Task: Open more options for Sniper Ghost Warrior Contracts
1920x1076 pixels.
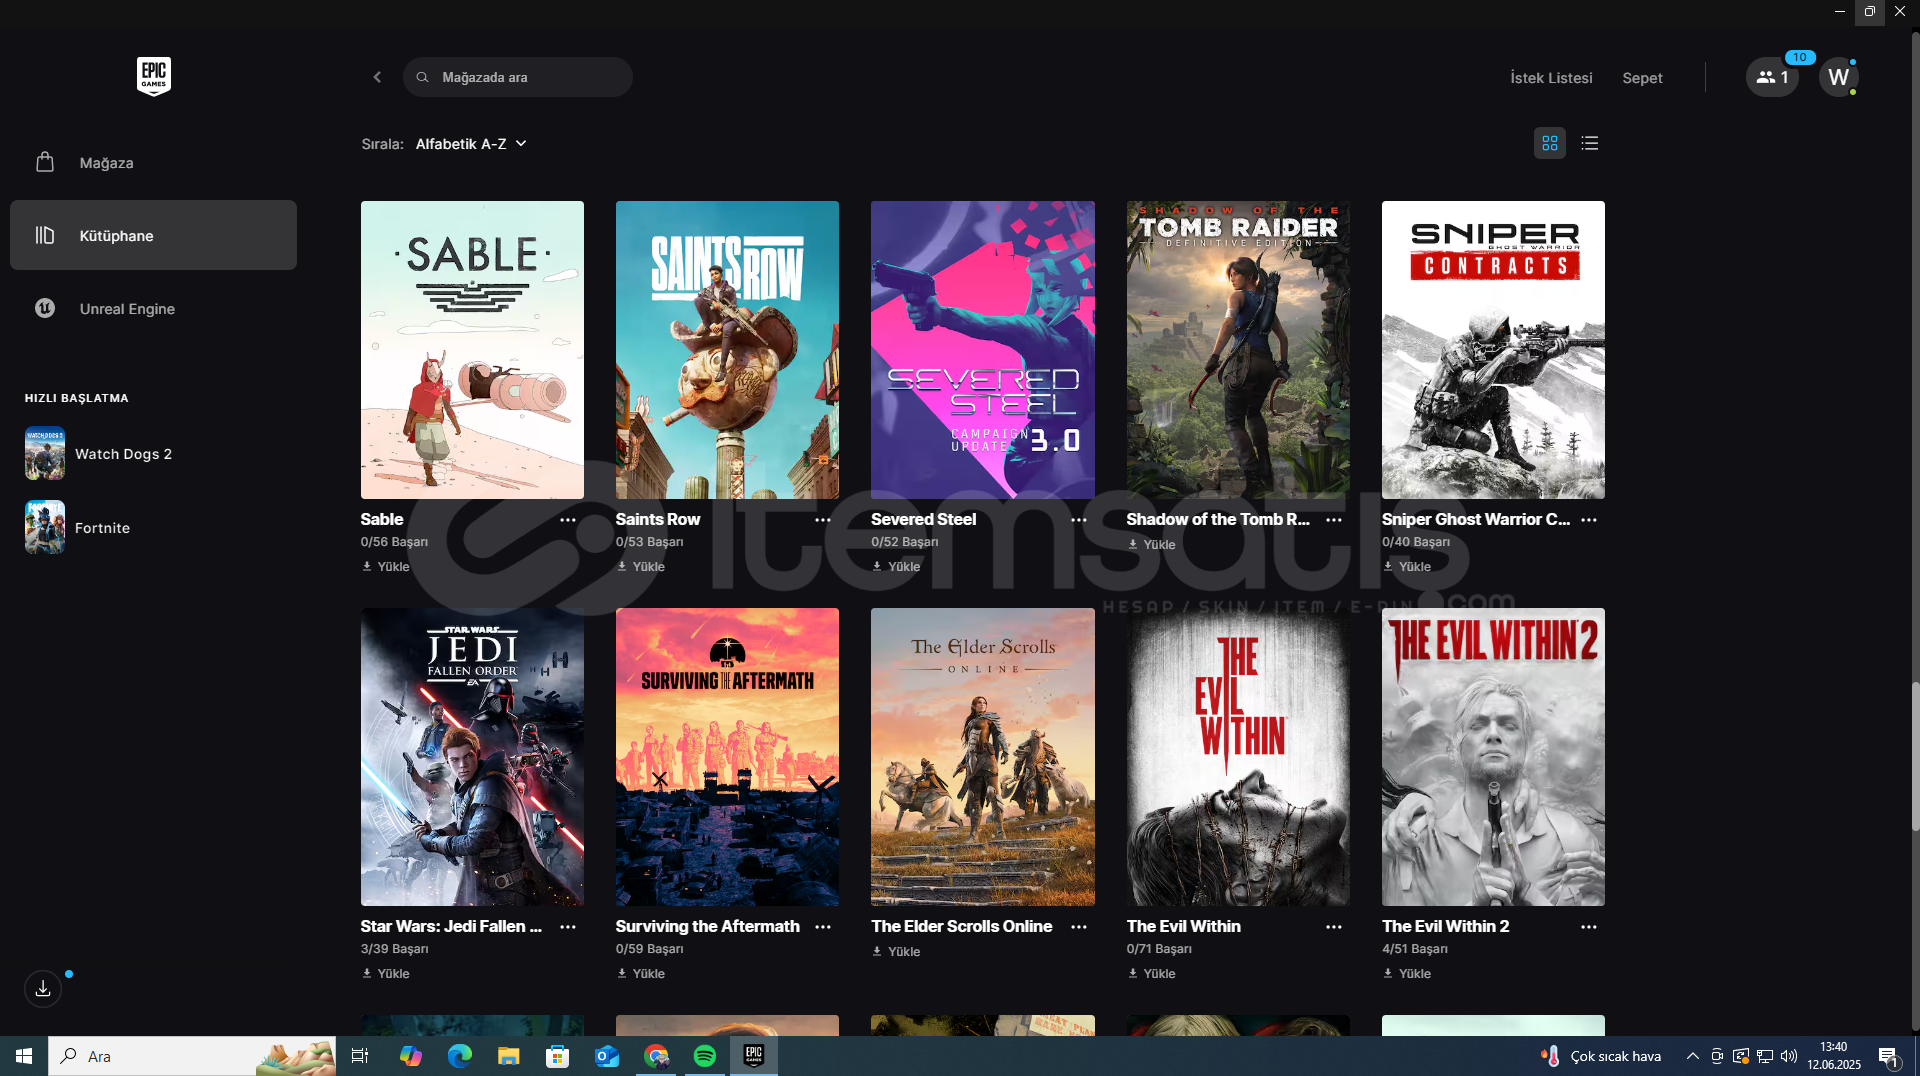Action: point(1589,520)
